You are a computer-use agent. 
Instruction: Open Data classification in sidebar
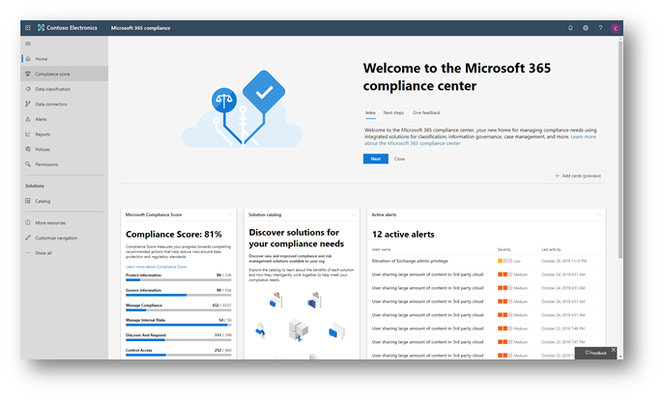tap(64, 89)
